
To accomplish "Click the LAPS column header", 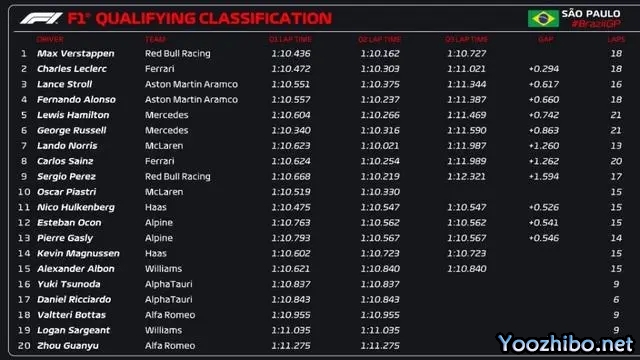I will [x=616, y=40].
